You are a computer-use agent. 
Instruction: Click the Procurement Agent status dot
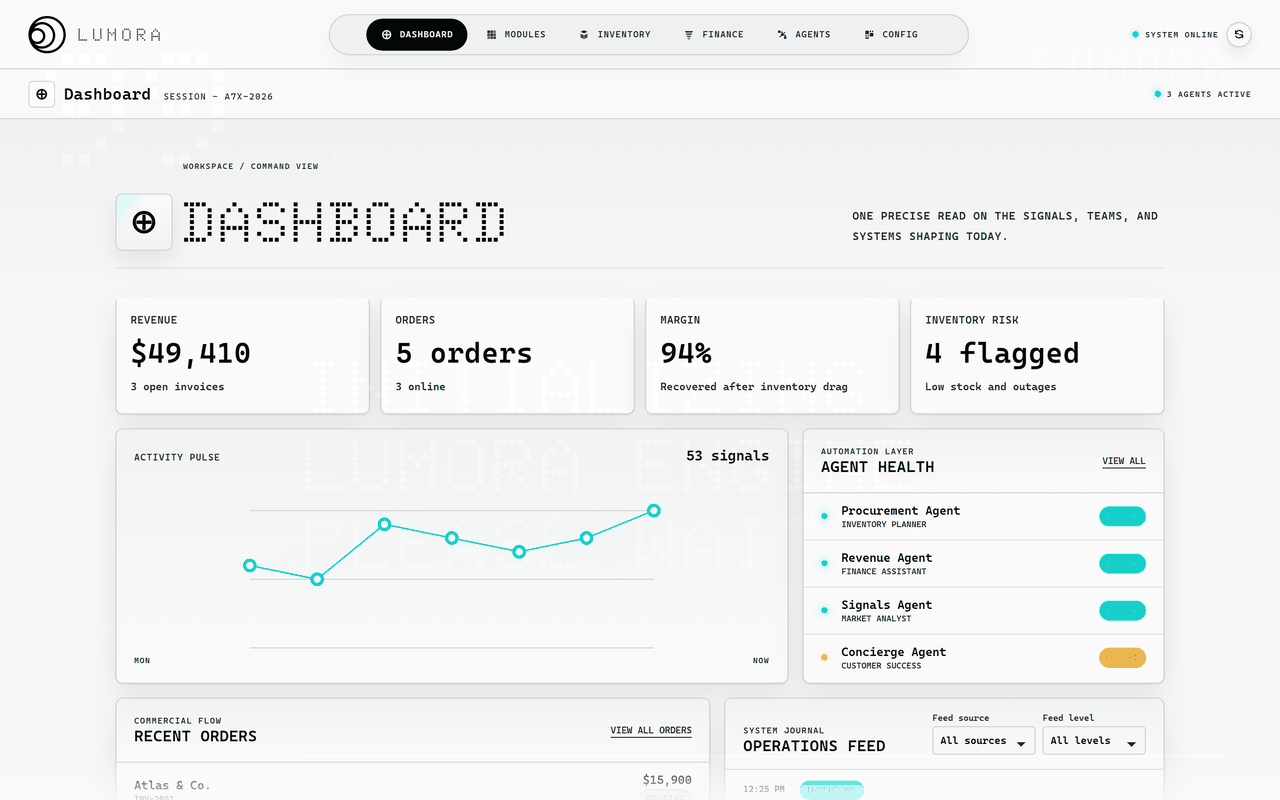(824, 516)
